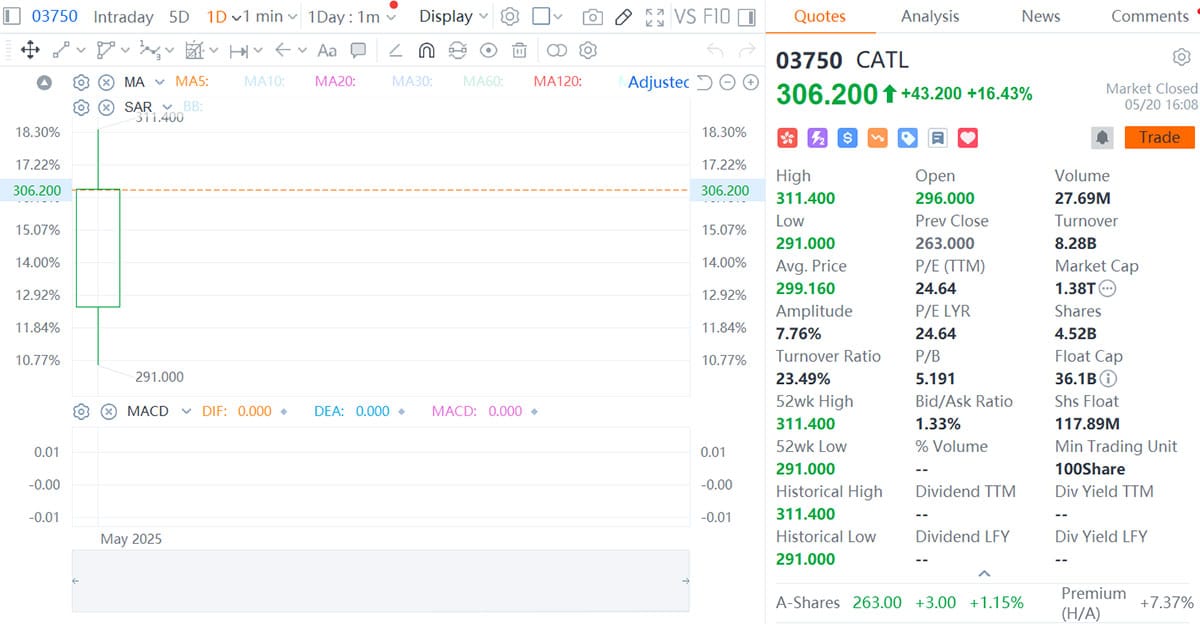Activate the magnet snap tool
Image resolution: width=1200 pixels, height=624 pixels.
[428, 50]
